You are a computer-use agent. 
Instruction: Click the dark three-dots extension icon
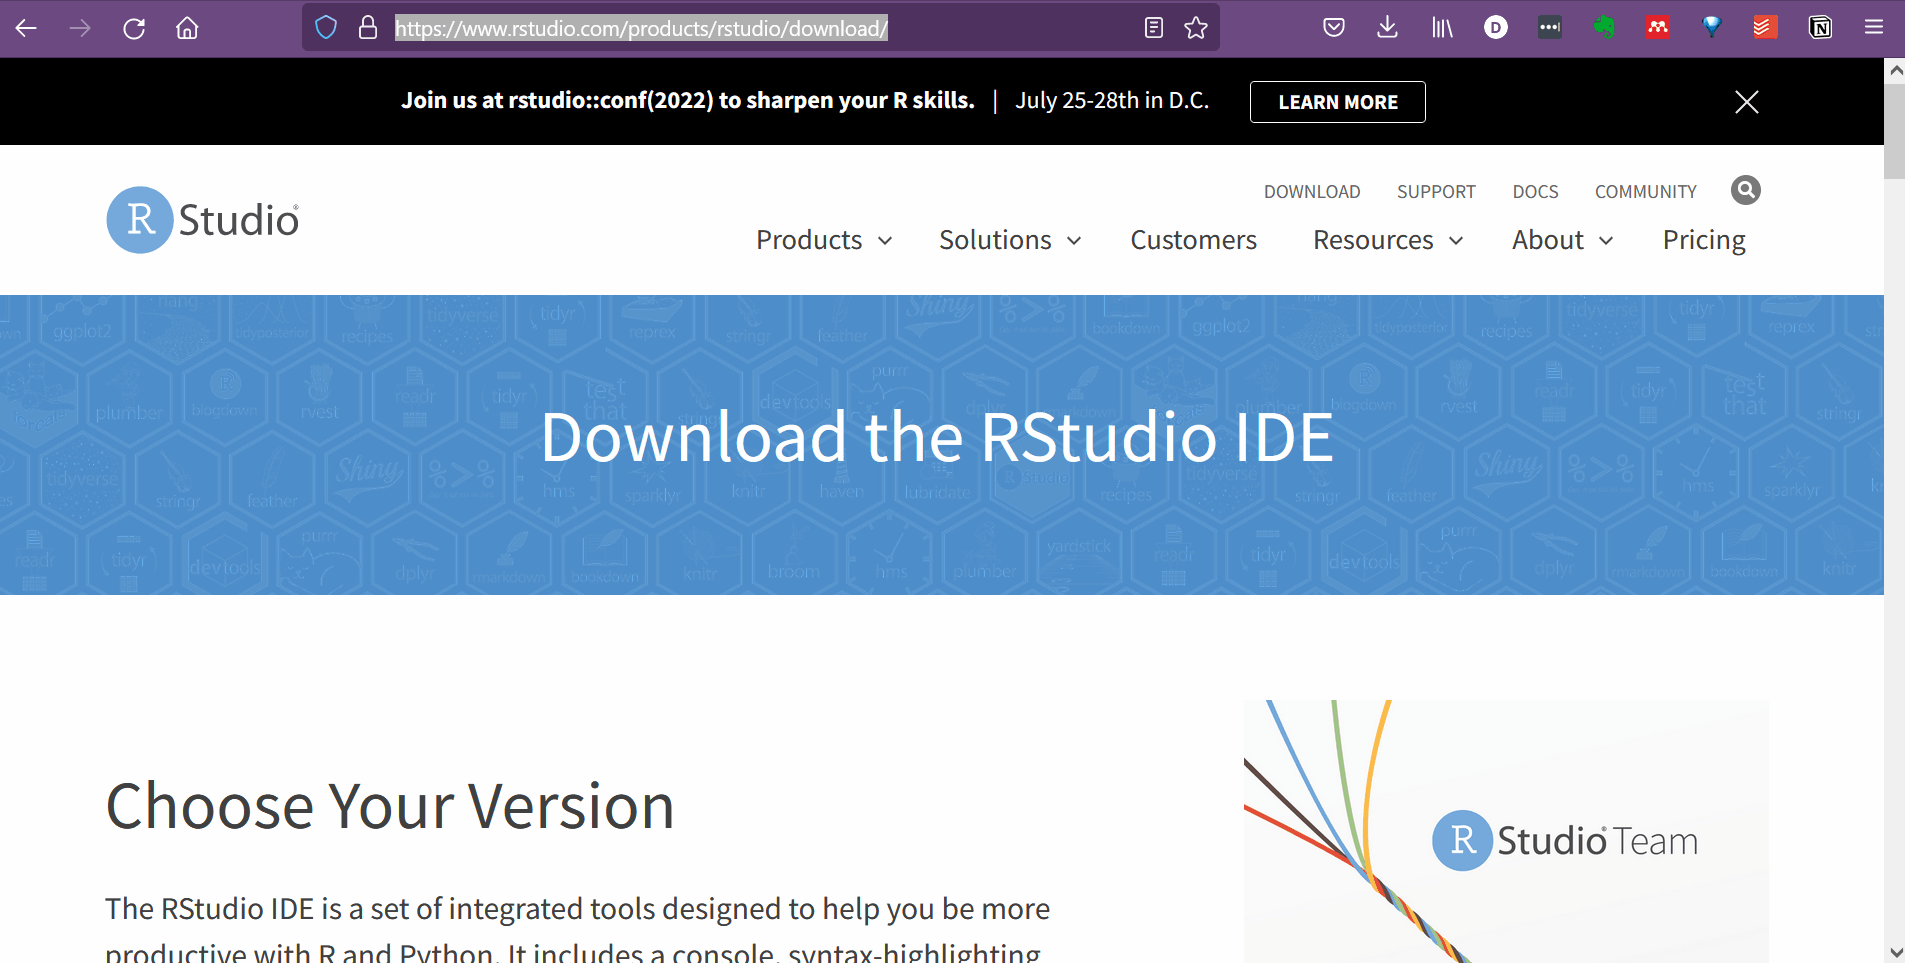click(1550, 28)
